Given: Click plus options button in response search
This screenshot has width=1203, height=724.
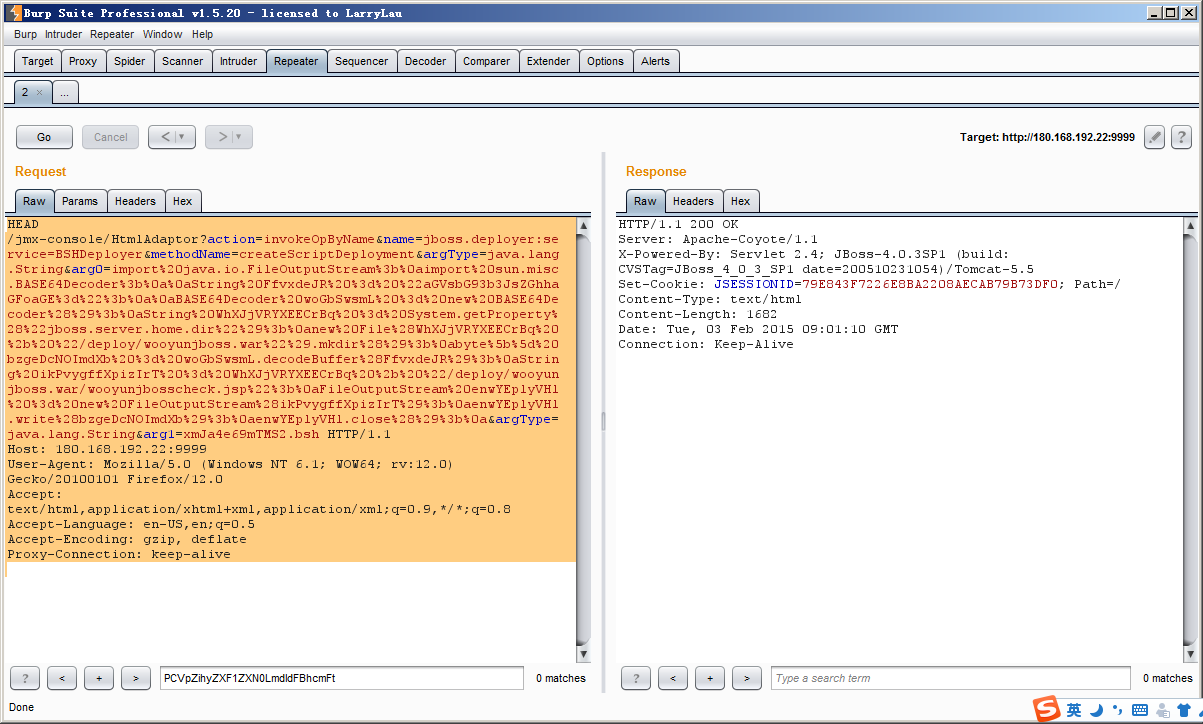Looking at the screenshot, I should pyautogui.click(x=710, y=678).
